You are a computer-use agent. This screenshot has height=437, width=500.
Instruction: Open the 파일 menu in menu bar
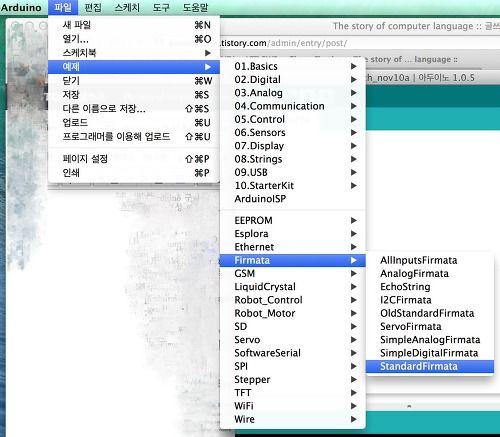coord(63,7)
